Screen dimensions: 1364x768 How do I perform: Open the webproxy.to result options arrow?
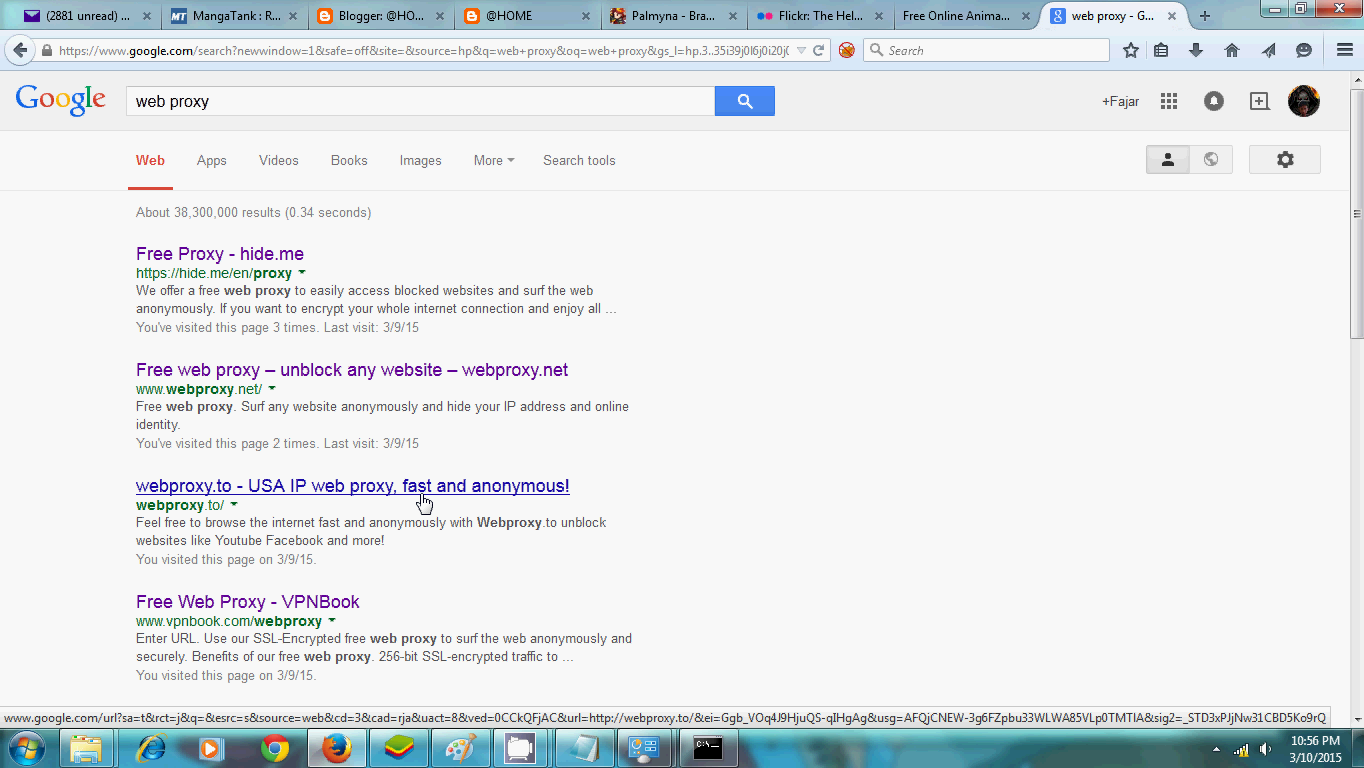234,505
